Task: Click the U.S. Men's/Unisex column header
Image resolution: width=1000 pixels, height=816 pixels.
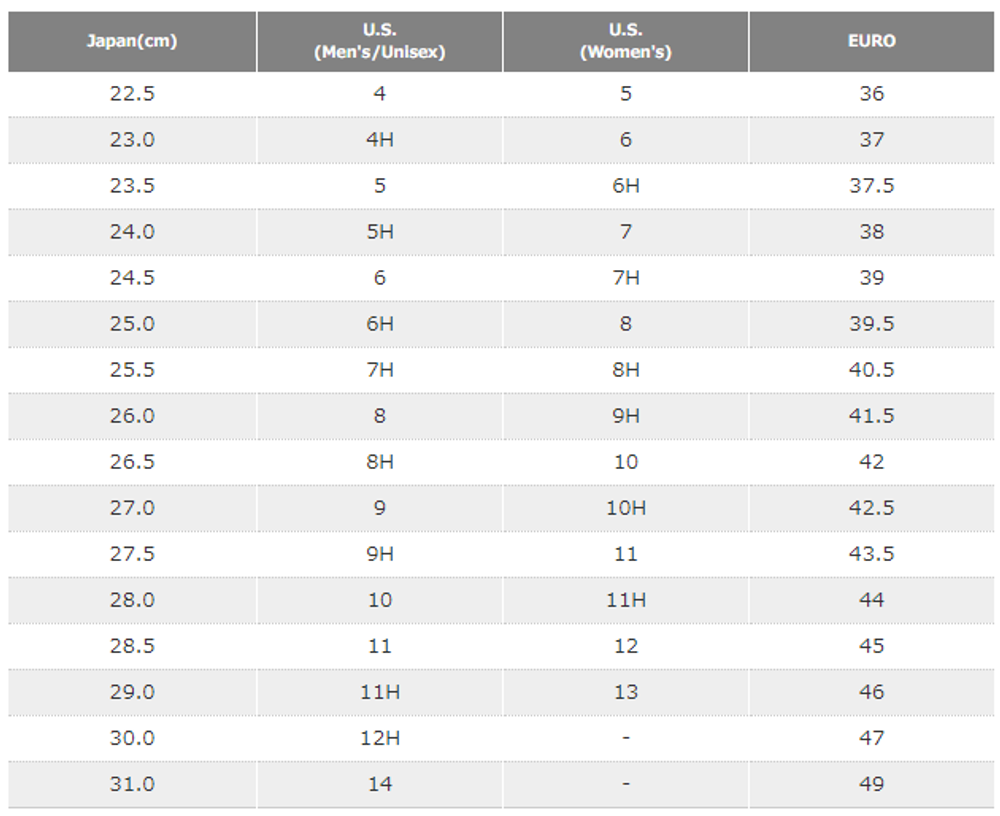Action: click(x=379, y=42)
